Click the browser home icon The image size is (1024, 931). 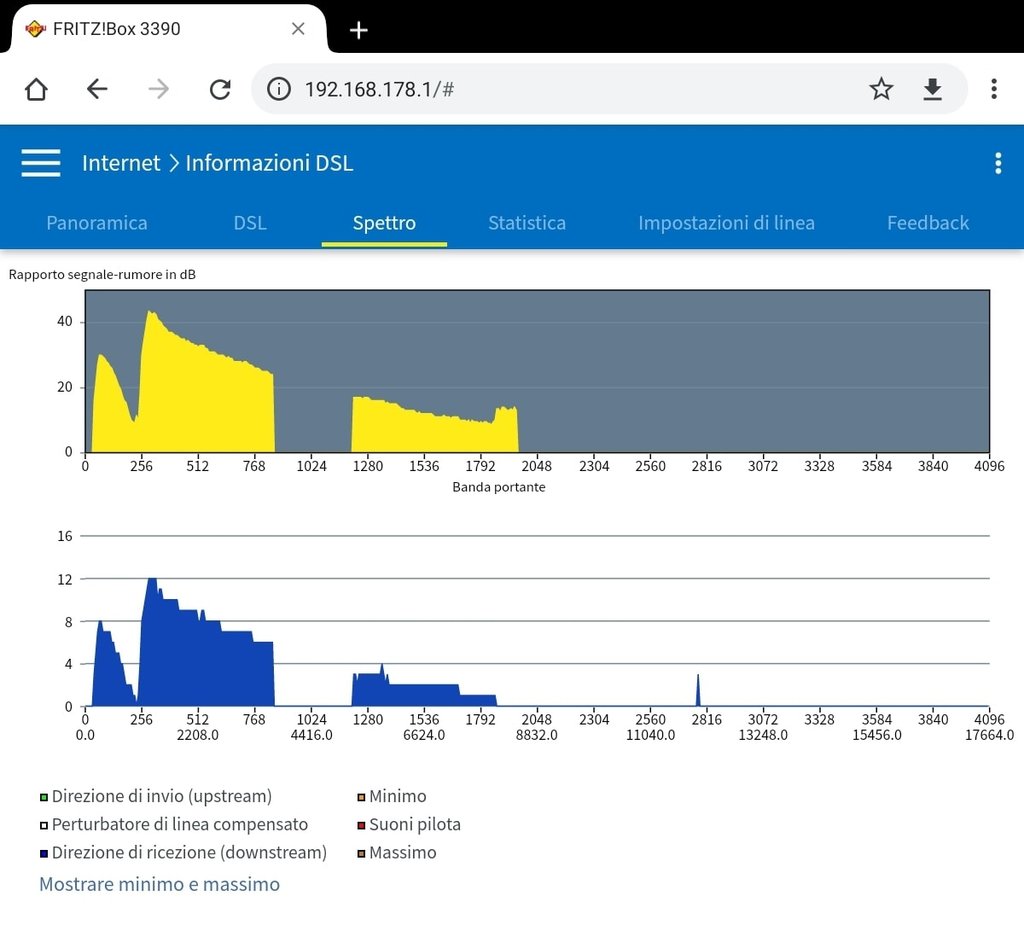36,90
